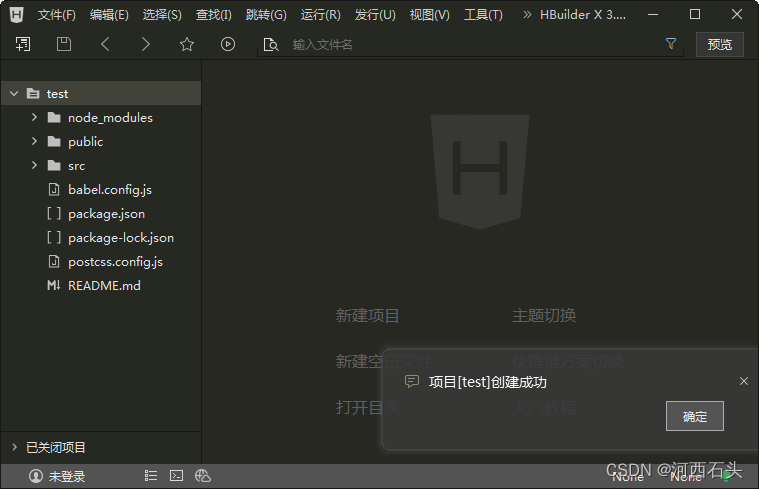759x489 pixels.
Task: Click the 主题切换 link
Action: (544, 316)
